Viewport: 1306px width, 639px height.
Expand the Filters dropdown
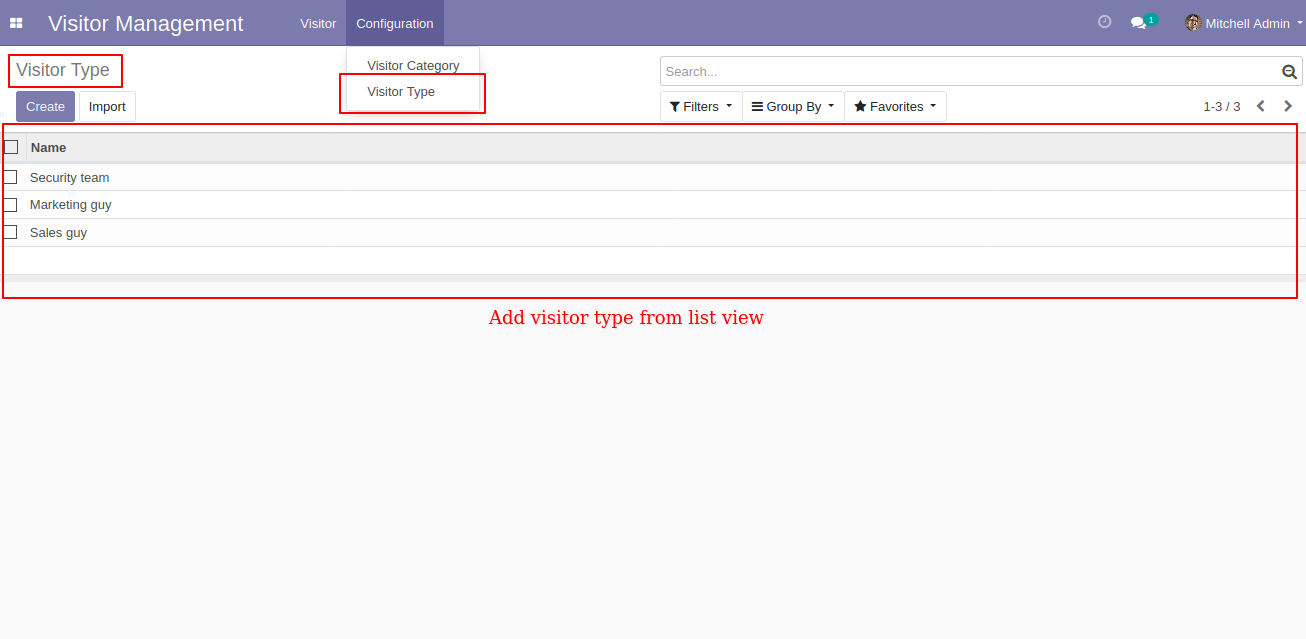[x=701, y=106]
